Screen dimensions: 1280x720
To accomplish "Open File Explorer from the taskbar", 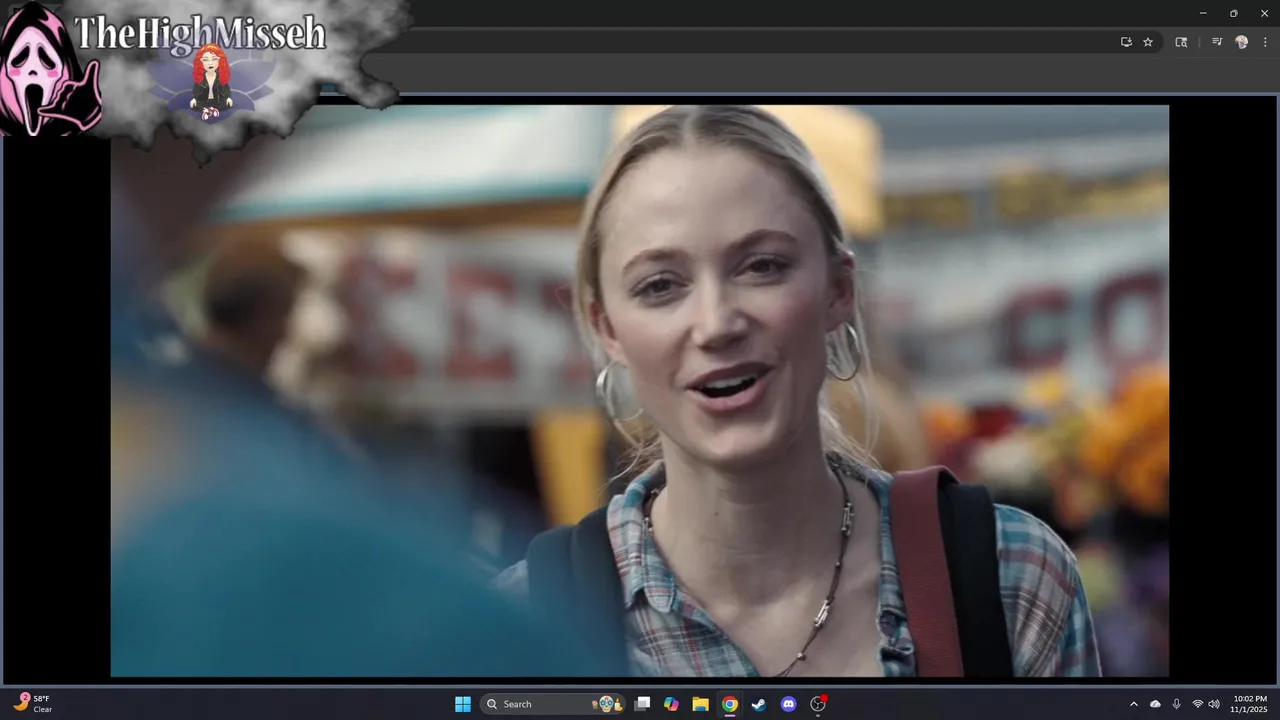I will tap(701, 704).
